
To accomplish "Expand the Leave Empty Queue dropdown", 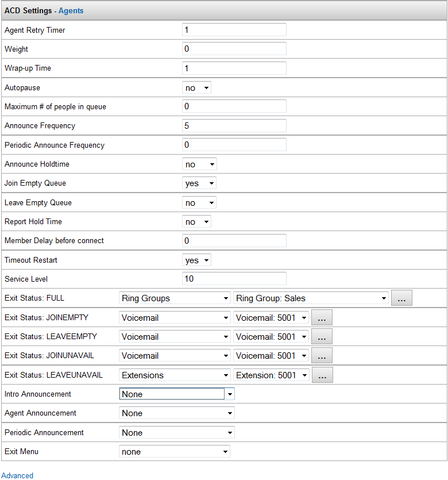I will tap(199, 203).
